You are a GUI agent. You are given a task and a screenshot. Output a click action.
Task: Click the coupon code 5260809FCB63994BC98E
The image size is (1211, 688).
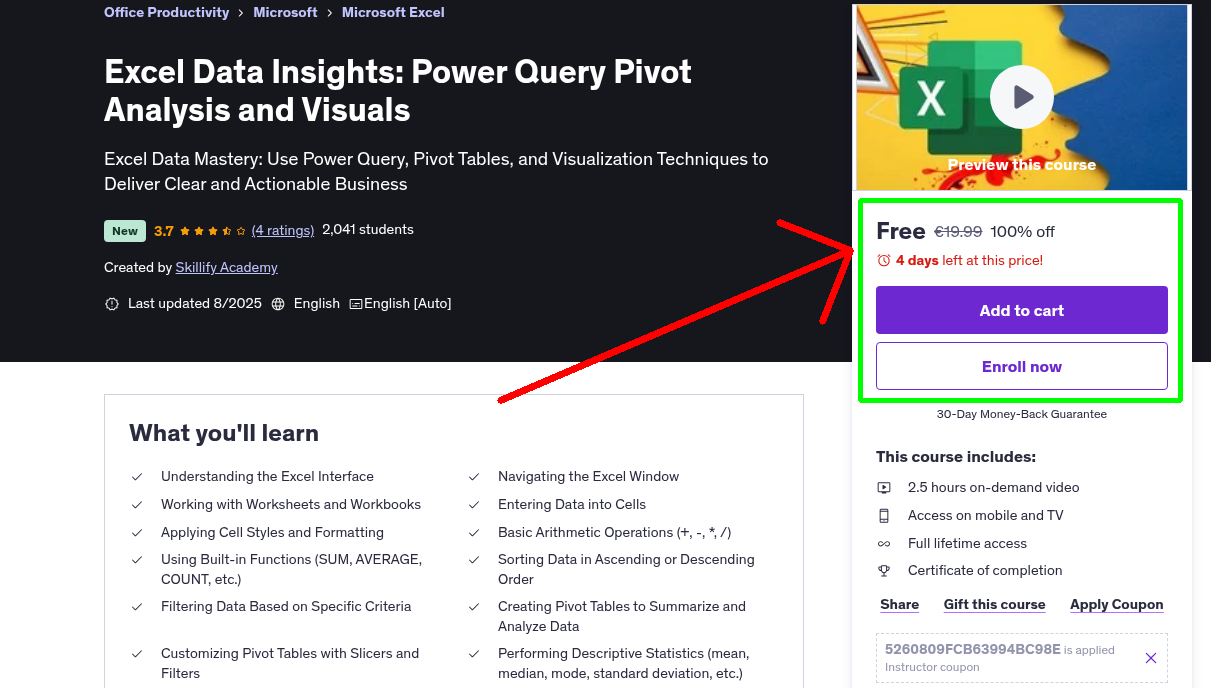(x=972, y=649)
